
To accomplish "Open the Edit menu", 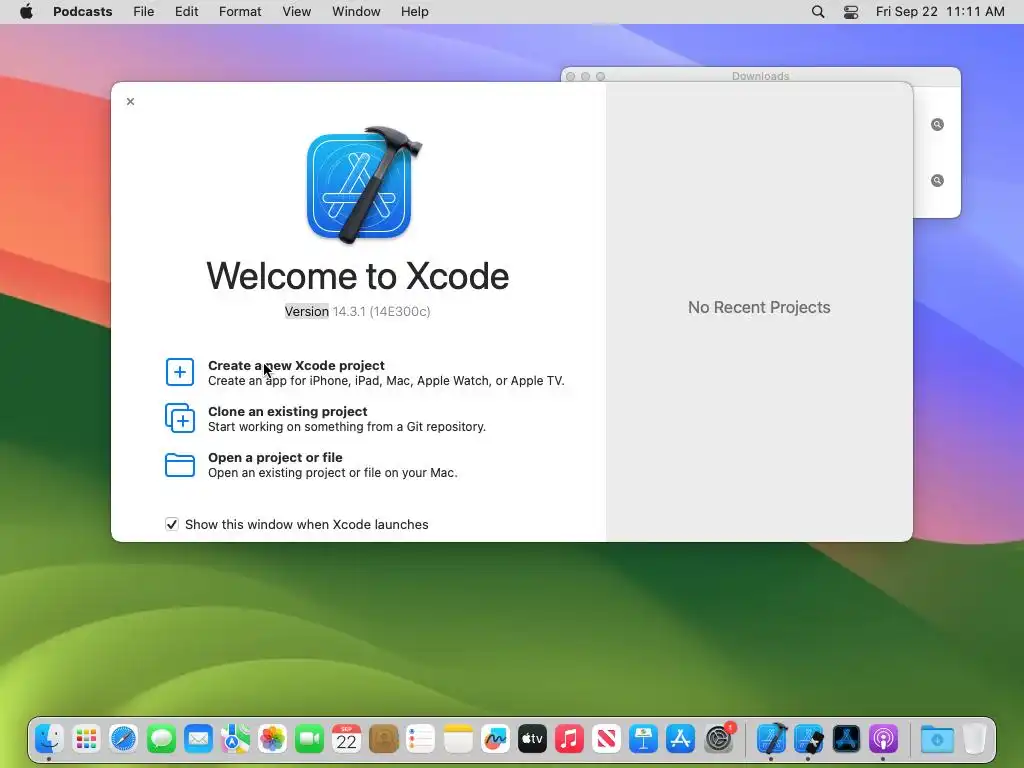I will [186, 12].
